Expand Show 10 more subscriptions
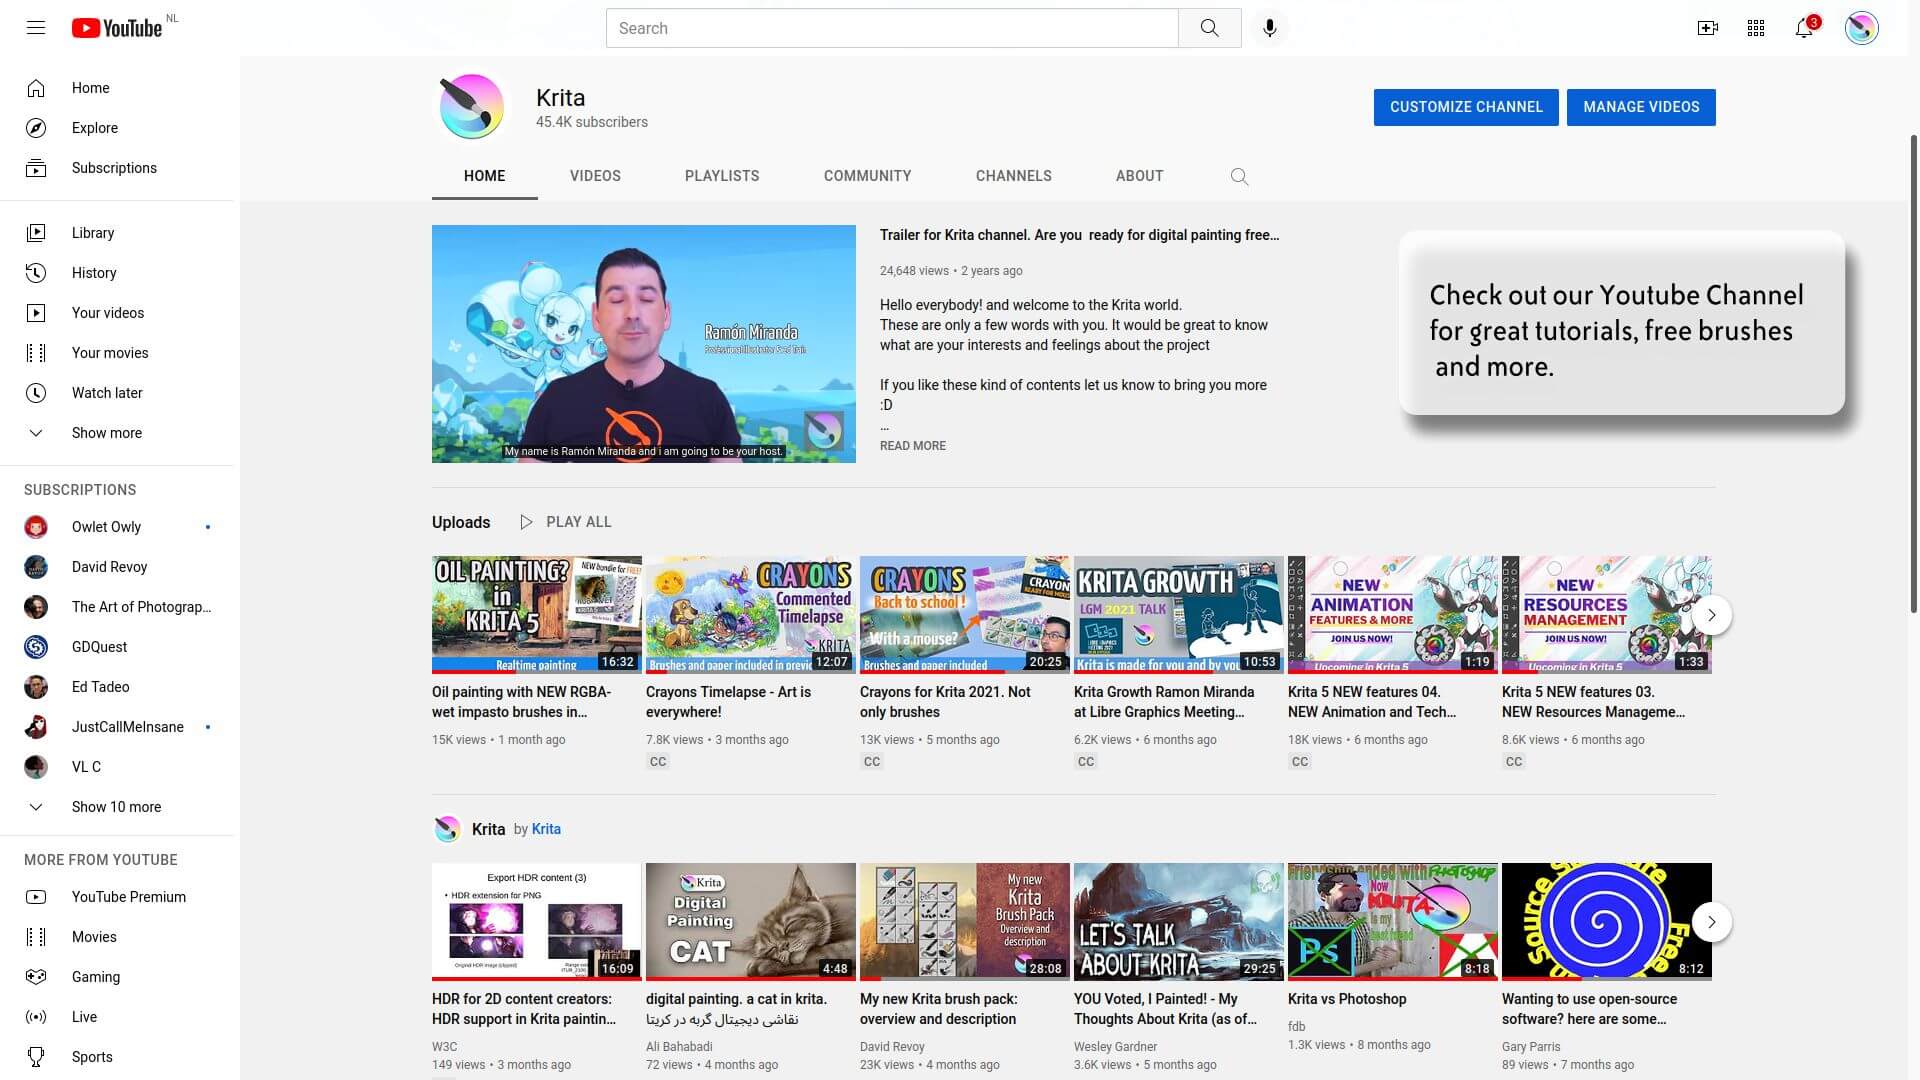 point(117,807)
